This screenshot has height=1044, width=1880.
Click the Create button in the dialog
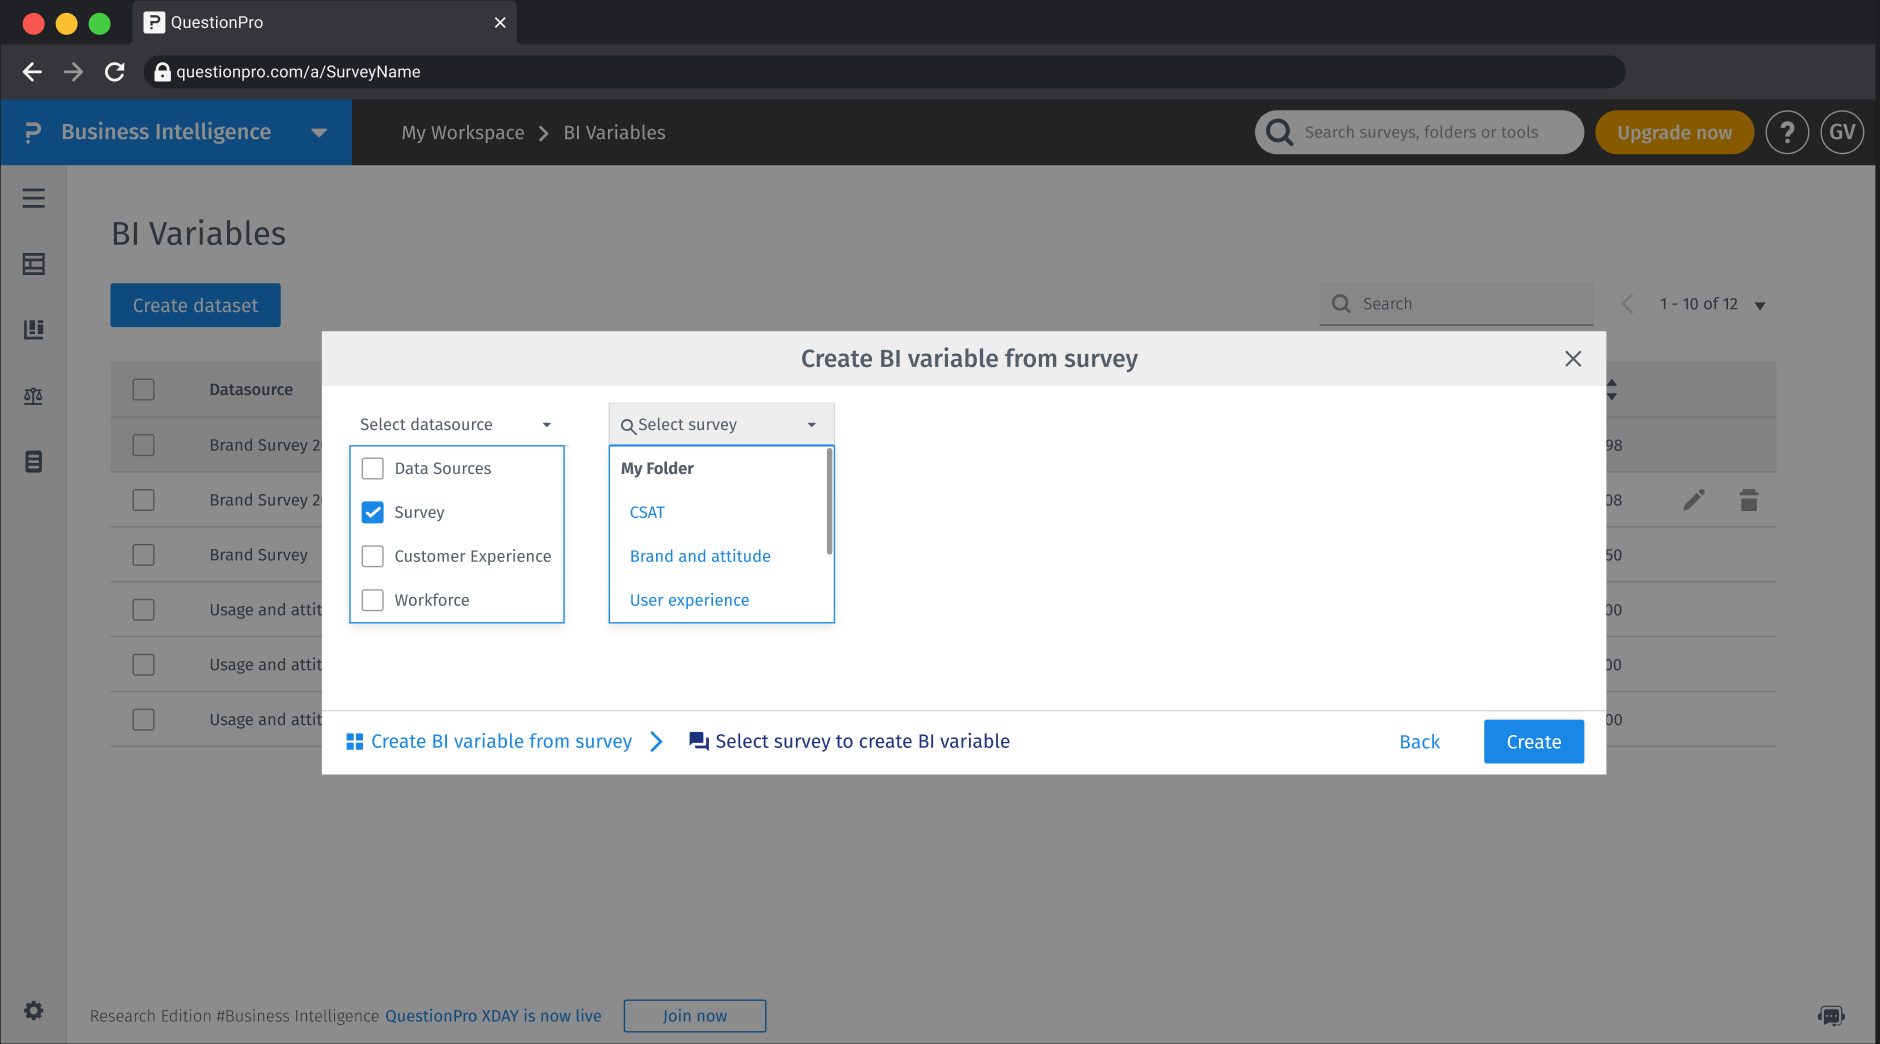tap(1533, 741)
